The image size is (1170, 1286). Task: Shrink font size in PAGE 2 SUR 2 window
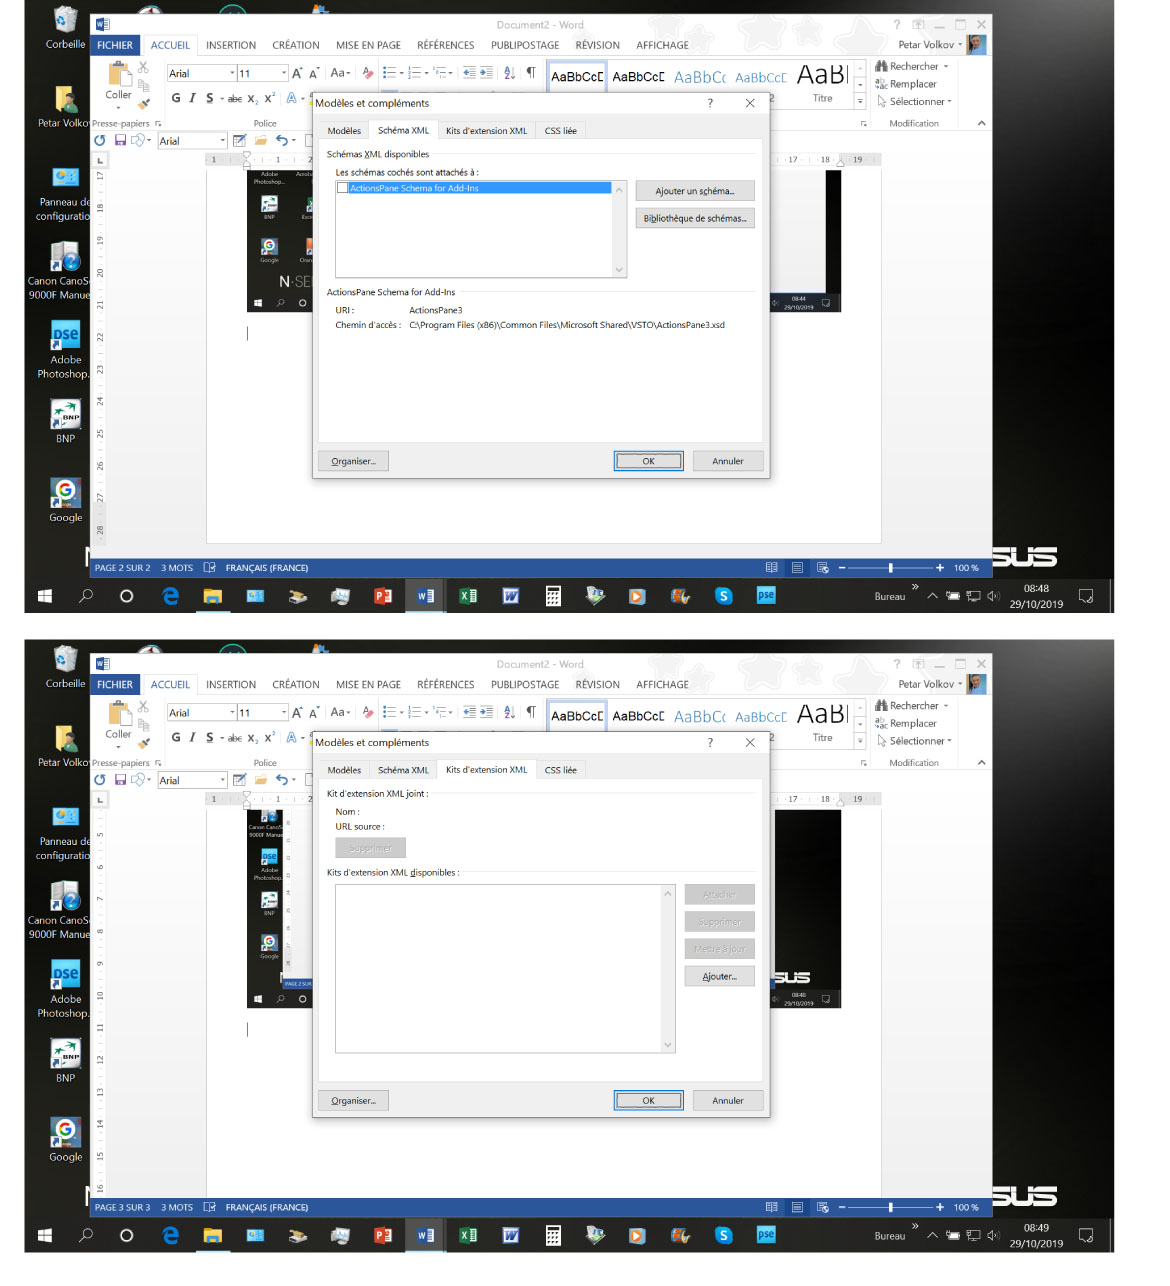(314, 73)
